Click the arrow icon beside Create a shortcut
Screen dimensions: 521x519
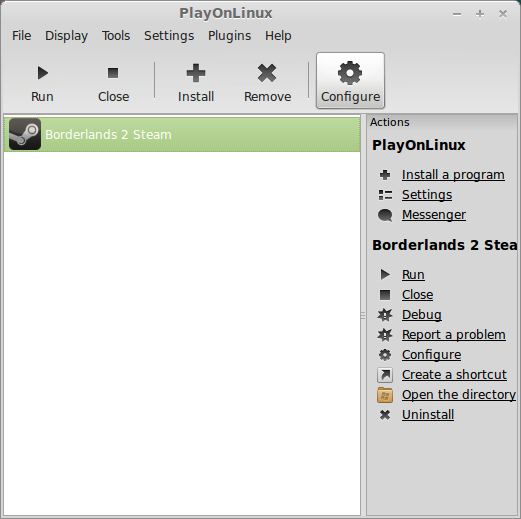[x=385, y=375]
